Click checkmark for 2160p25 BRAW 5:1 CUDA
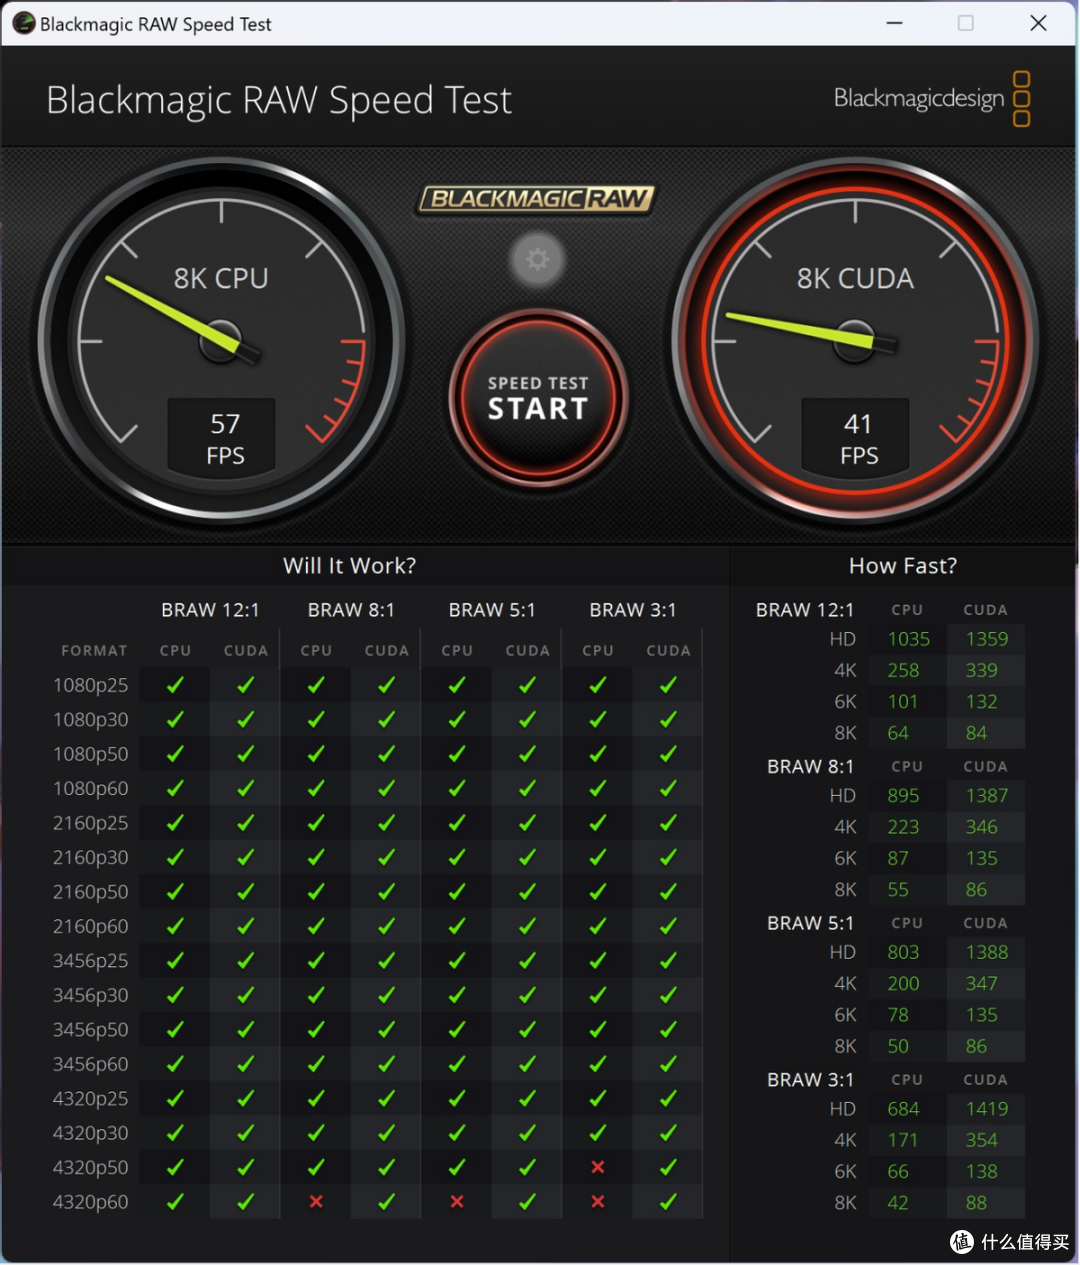Image resolution: width=1080 pixels, height=1265 pixels. 527,823
